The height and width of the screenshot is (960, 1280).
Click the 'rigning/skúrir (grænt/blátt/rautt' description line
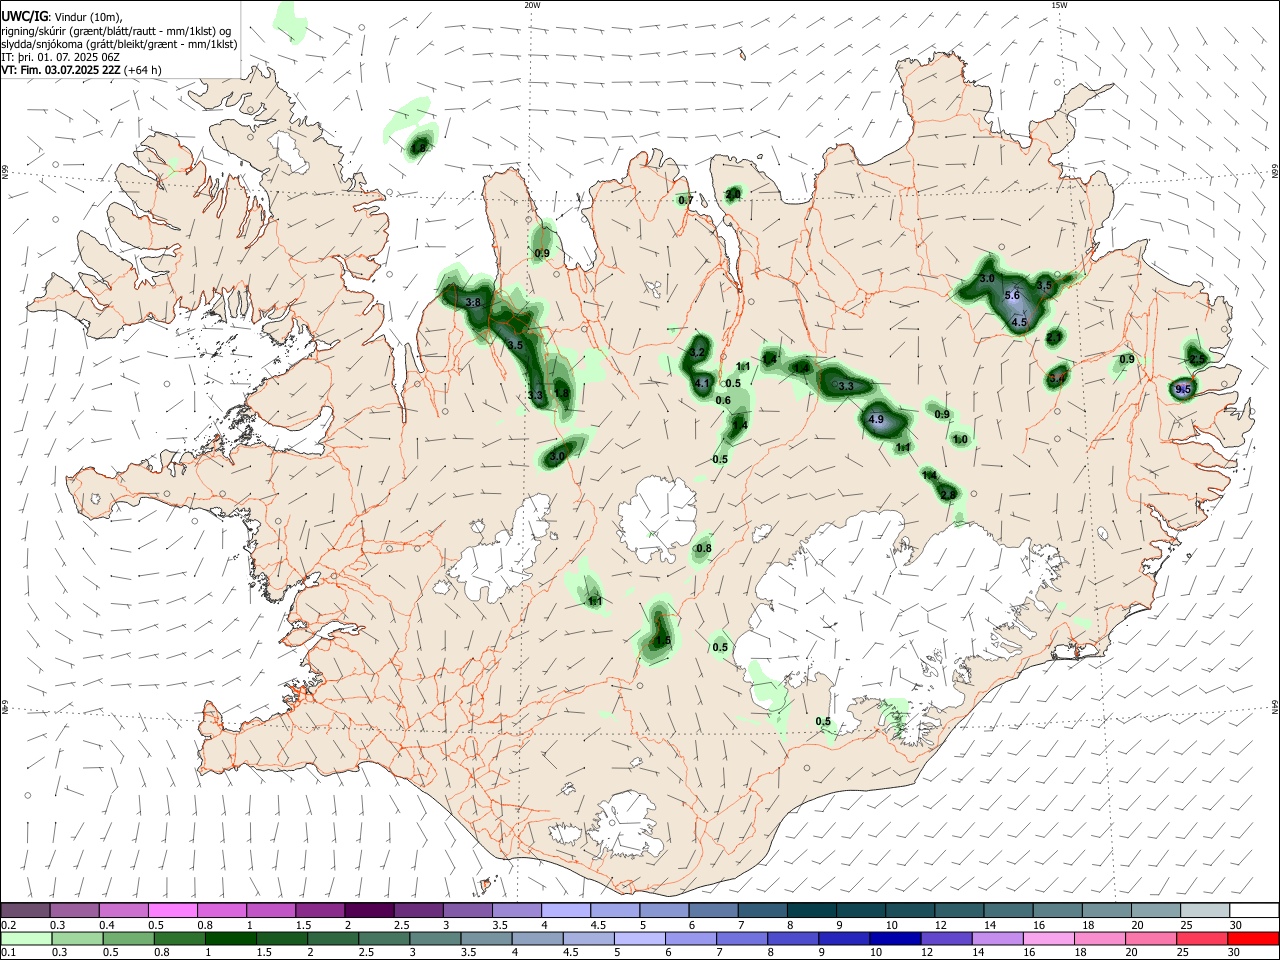point(116,30)
